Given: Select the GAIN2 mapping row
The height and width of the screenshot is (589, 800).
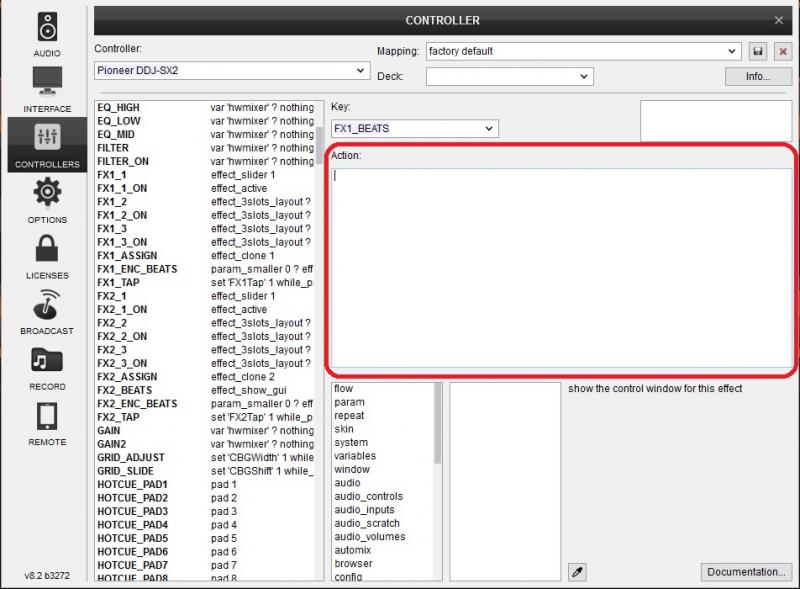Looking at the screenshot, I should [206, 444].
